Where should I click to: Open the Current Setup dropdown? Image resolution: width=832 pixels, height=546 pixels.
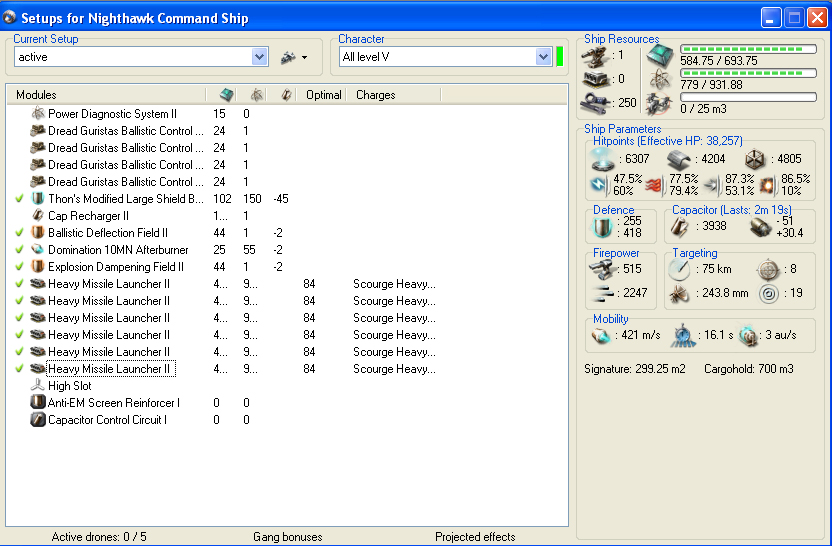click(x=259, y=57)
